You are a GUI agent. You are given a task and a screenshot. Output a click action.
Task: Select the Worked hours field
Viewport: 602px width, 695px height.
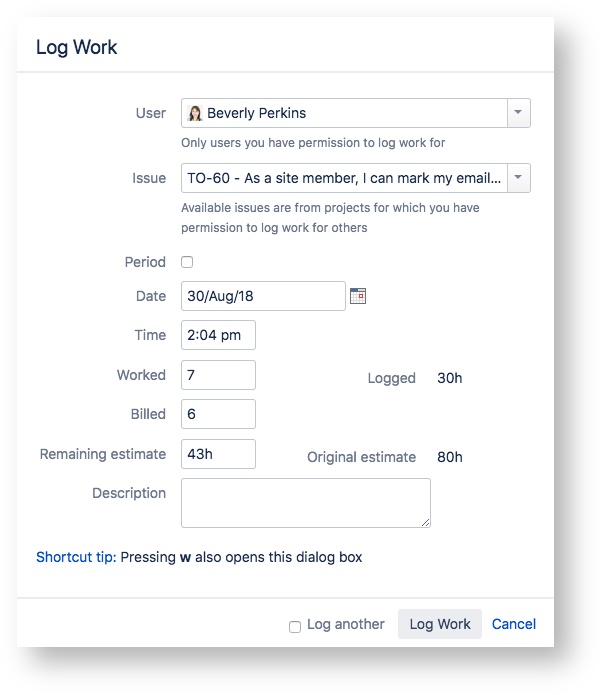[218, 375]
